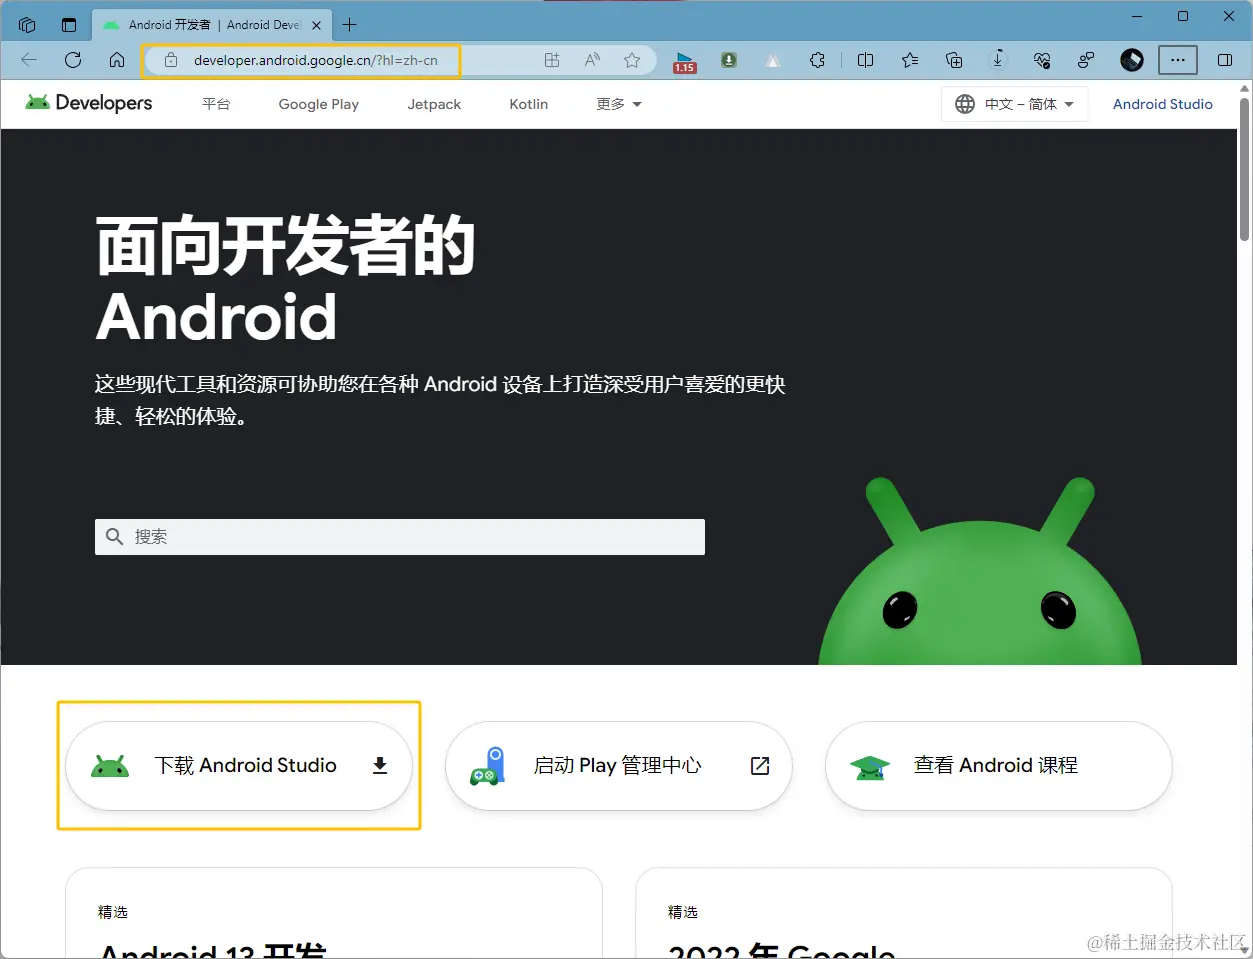
Task: Open the 中文 – 简体 language selector
Action: (x=1014, y=104)
